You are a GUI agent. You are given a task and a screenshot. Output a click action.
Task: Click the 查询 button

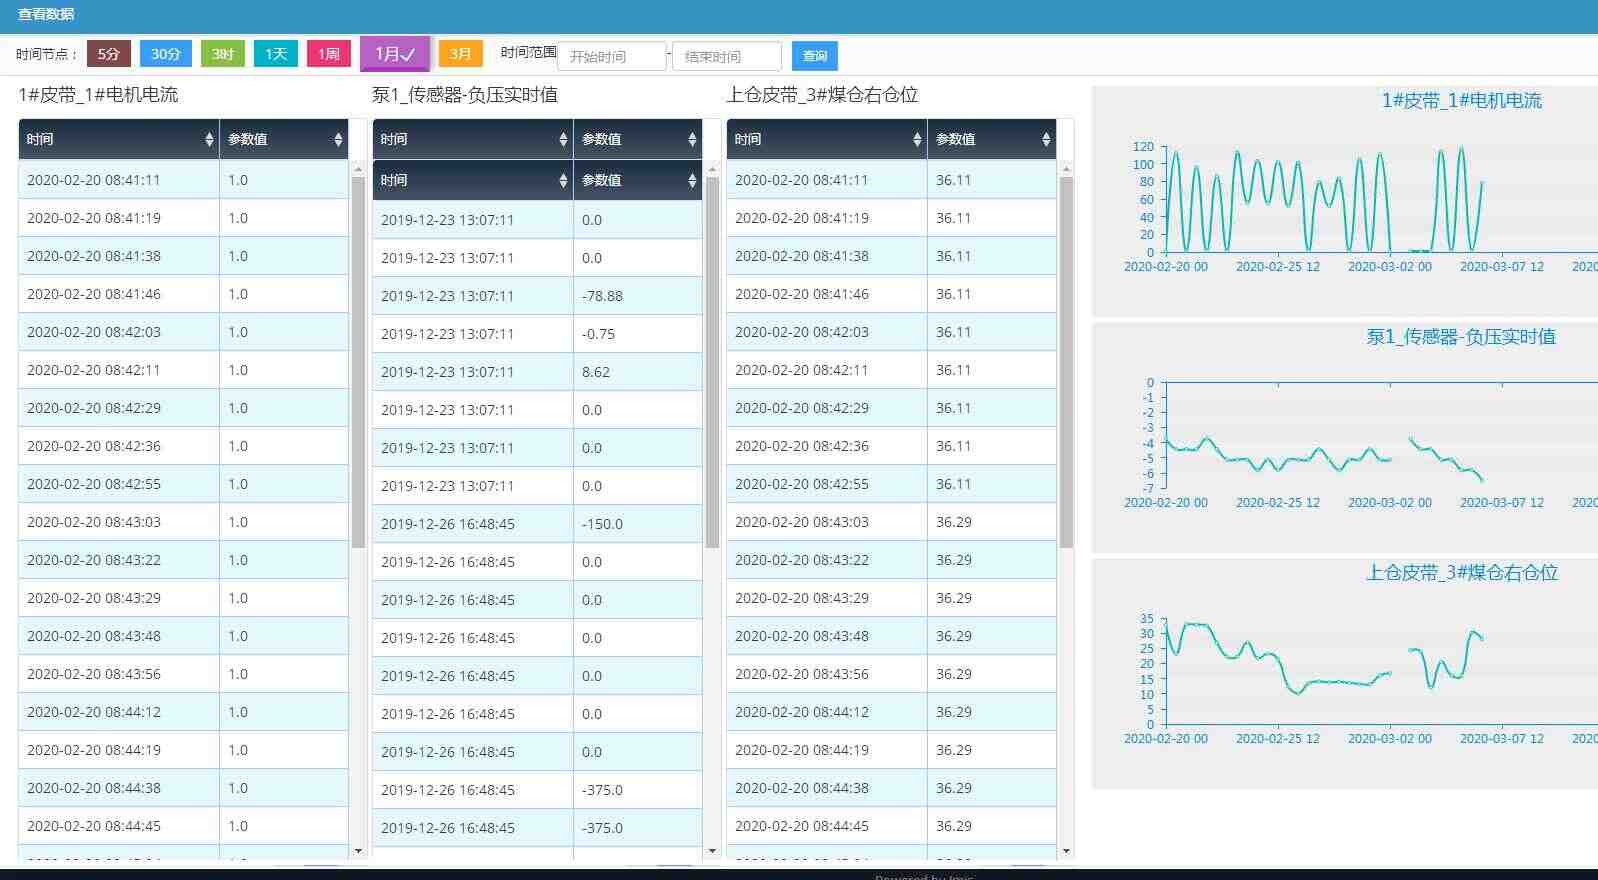coord(815,56)
